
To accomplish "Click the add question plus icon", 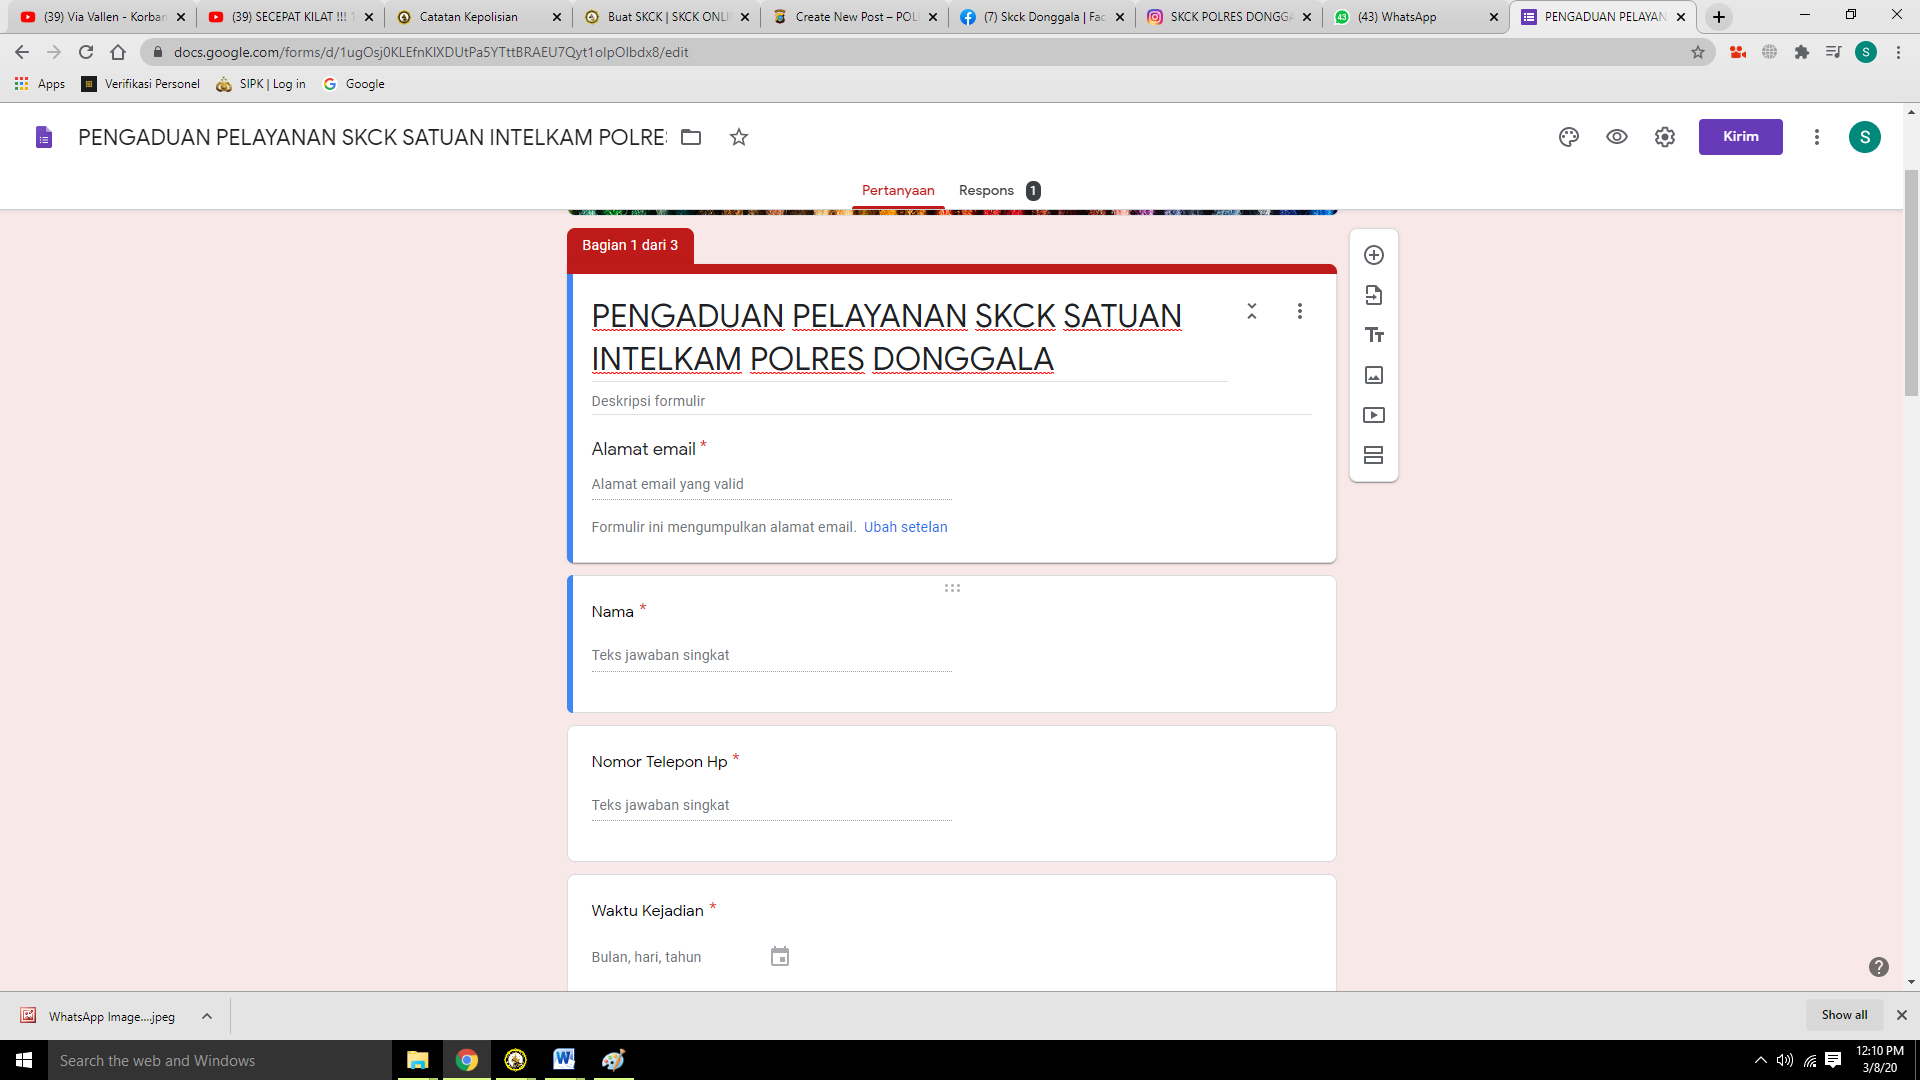I will pos(1374,255).
